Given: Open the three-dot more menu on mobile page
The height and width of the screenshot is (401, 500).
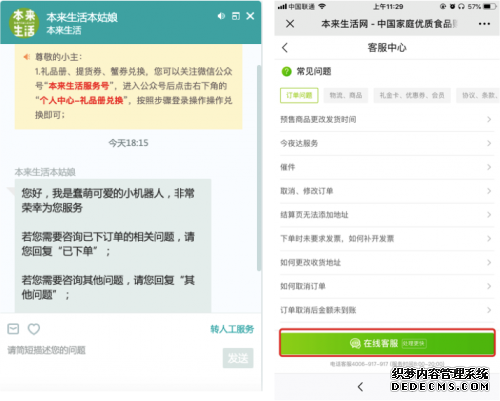Looking at the screenshot, I should 484,24.
